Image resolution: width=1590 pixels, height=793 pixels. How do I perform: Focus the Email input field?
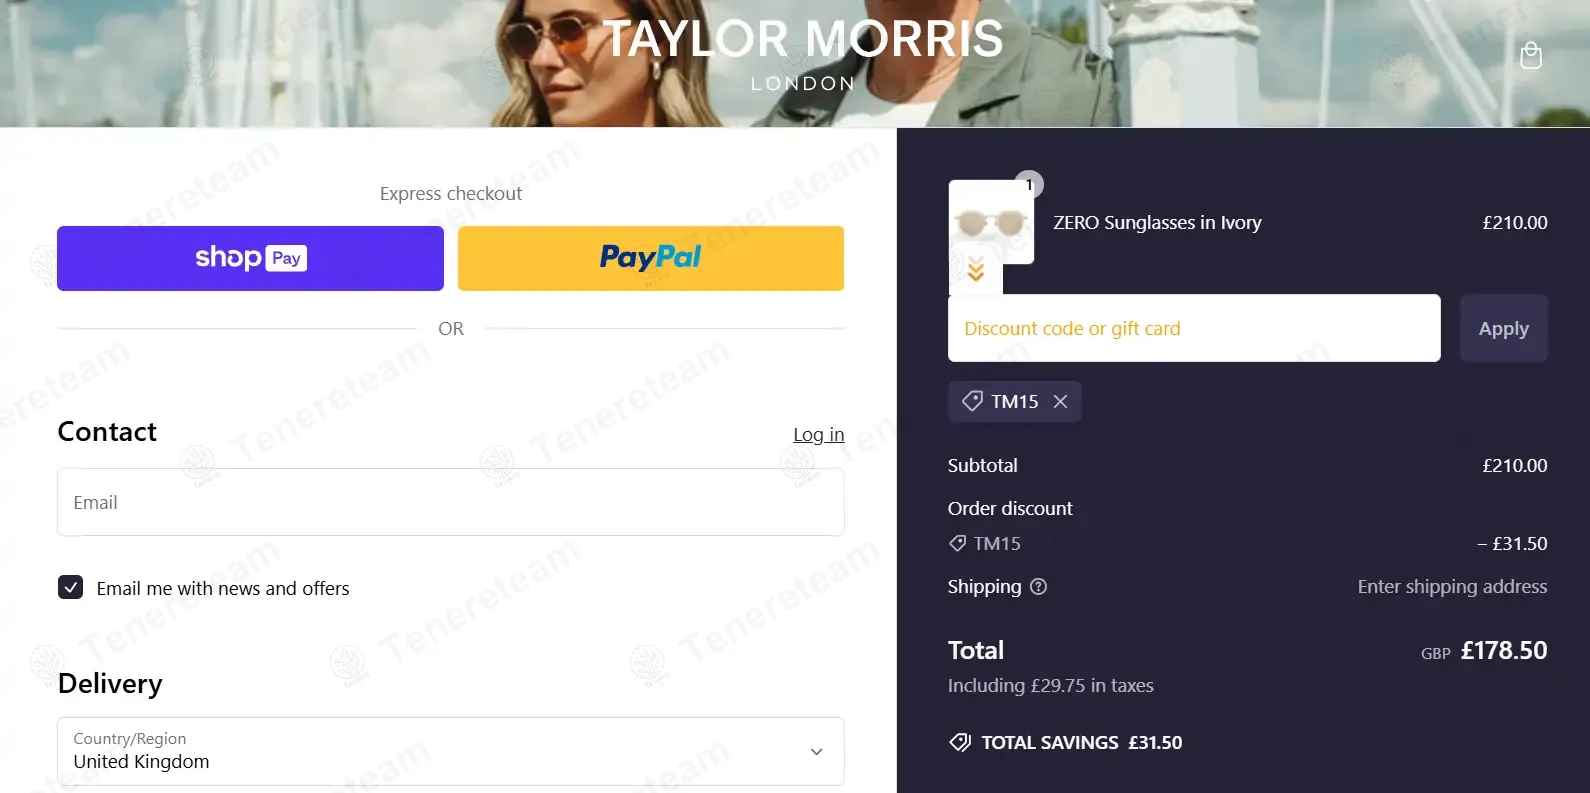[x=451, y=502]
